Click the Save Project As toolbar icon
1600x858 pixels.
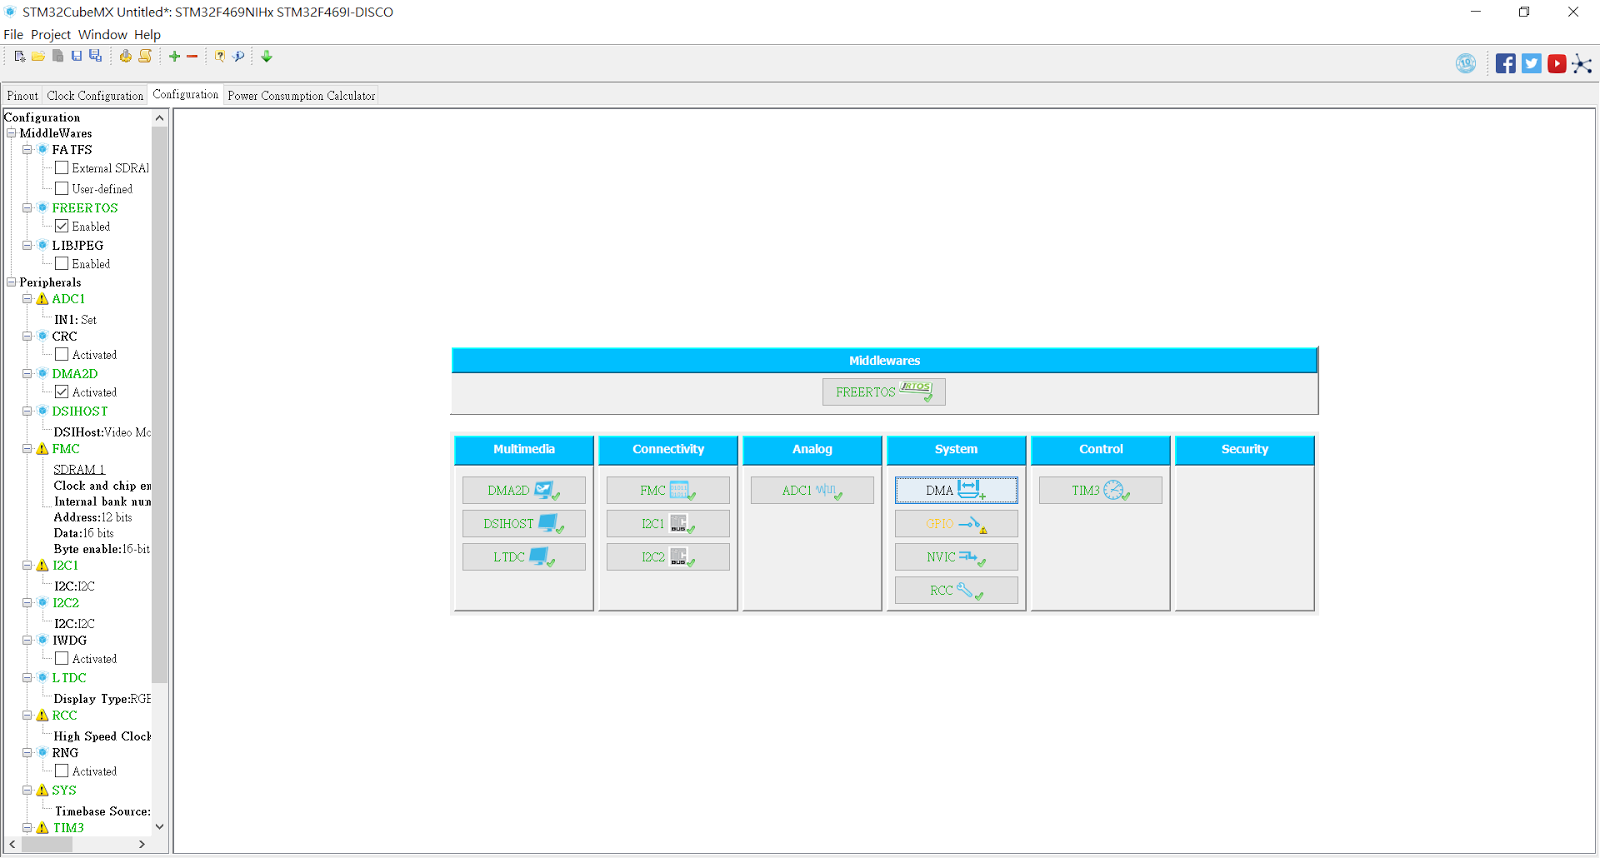[95, 57]
